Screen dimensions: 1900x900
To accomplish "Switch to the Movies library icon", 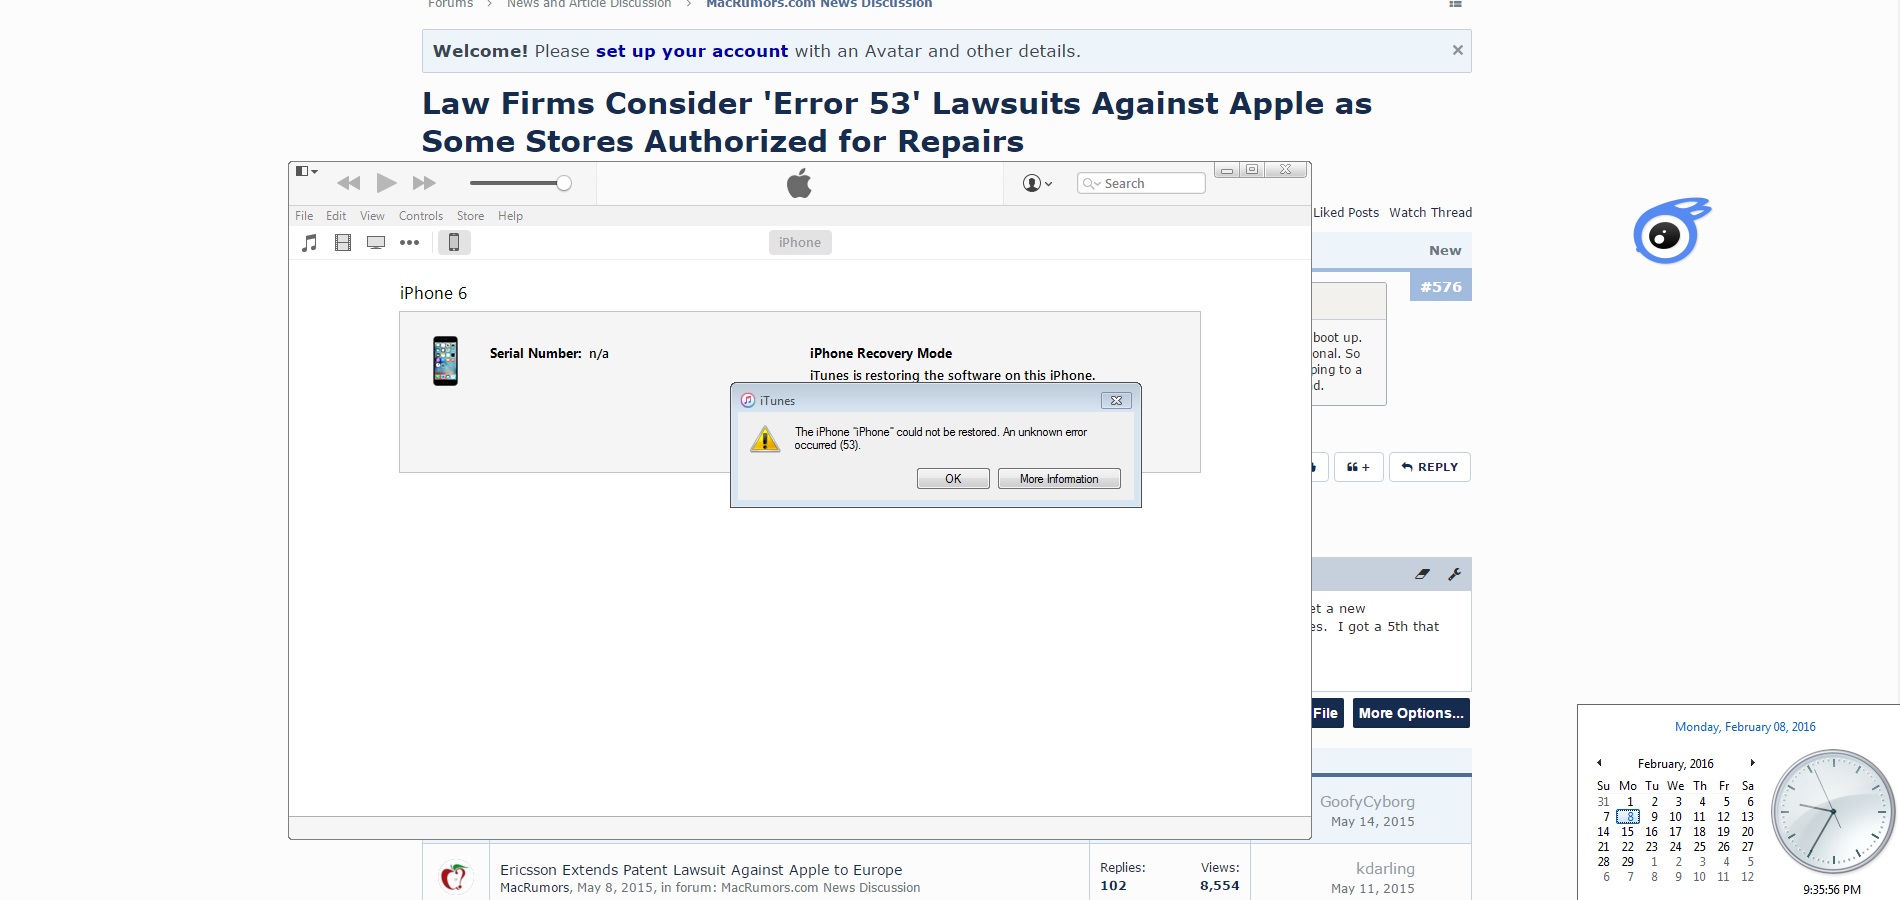I will point(343,242).
